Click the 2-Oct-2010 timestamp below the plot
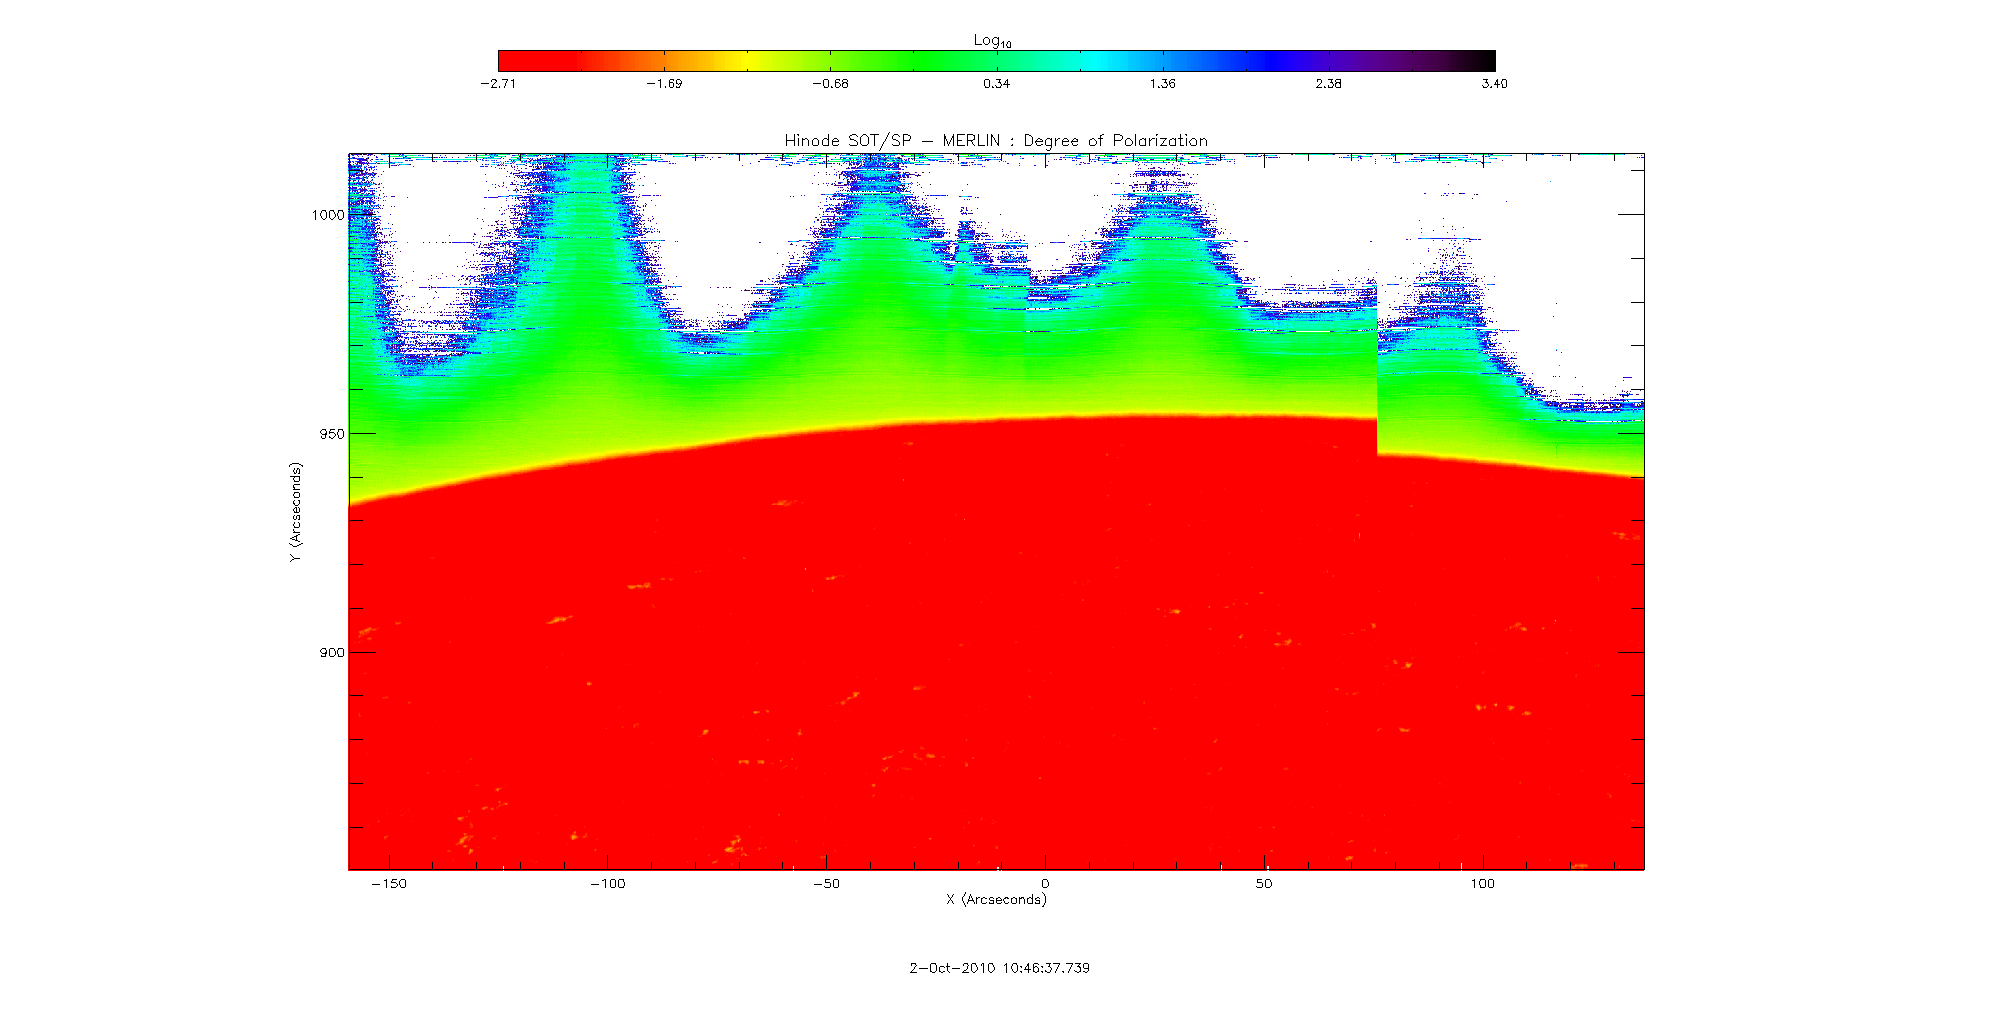 pyautogui.click(x=999, y=968)
